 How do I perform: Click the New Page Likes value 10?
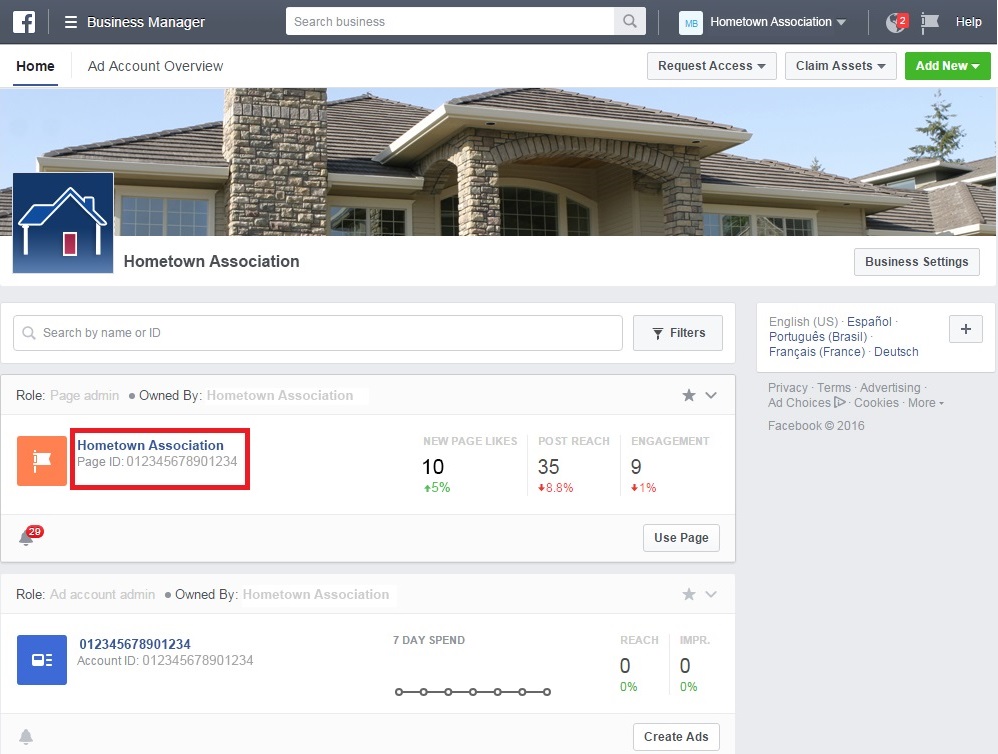click(433, 467)
